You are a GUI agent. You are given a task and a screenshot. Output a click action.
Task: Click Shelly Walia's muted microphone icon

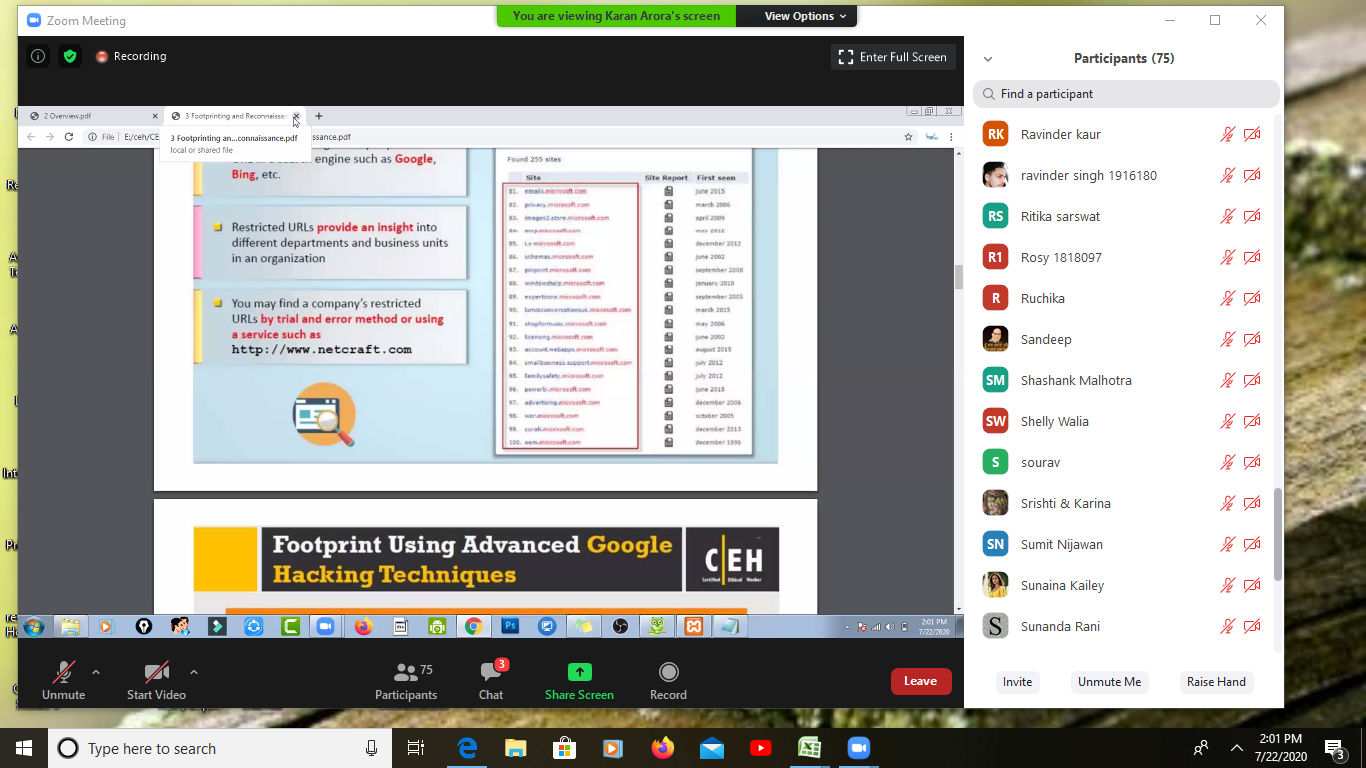click(x=1227, y=421)
